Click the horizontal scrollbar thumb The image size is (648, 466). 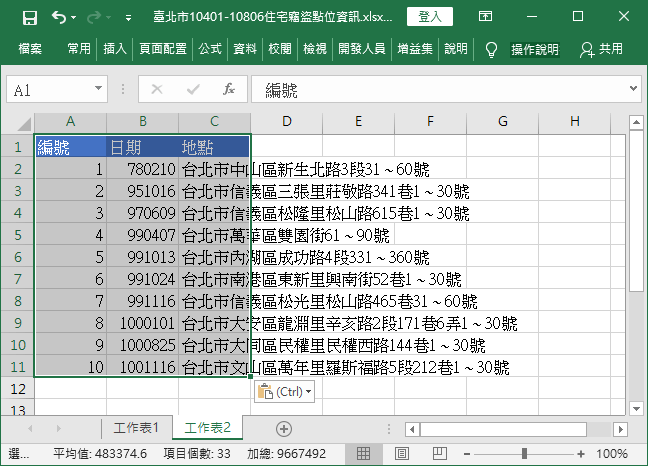point(503,429)
